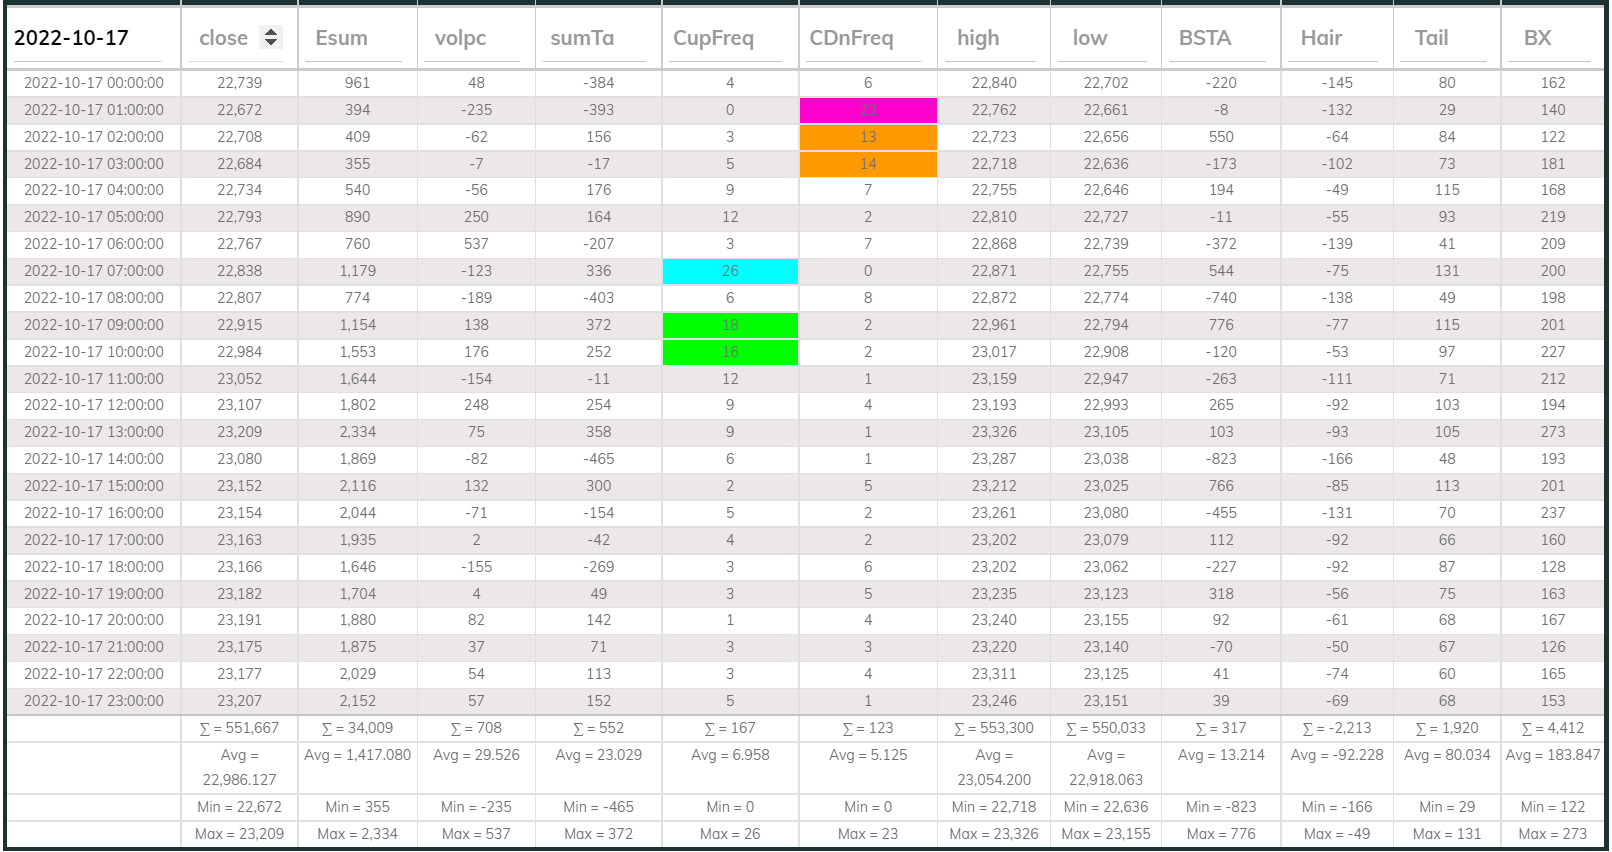Image resolution: width=1612 pixels, height=852 pixels.
Task: Click Tail value 131
Action: coord(1447,271)
